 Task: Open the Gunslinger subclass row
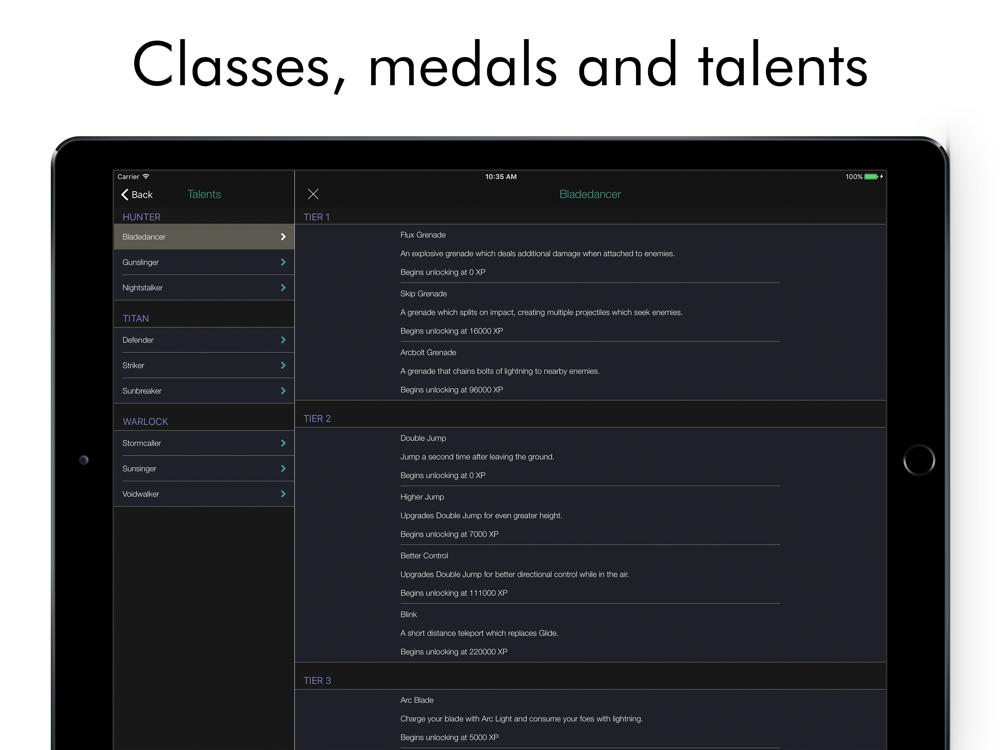(x=204, y=262)
